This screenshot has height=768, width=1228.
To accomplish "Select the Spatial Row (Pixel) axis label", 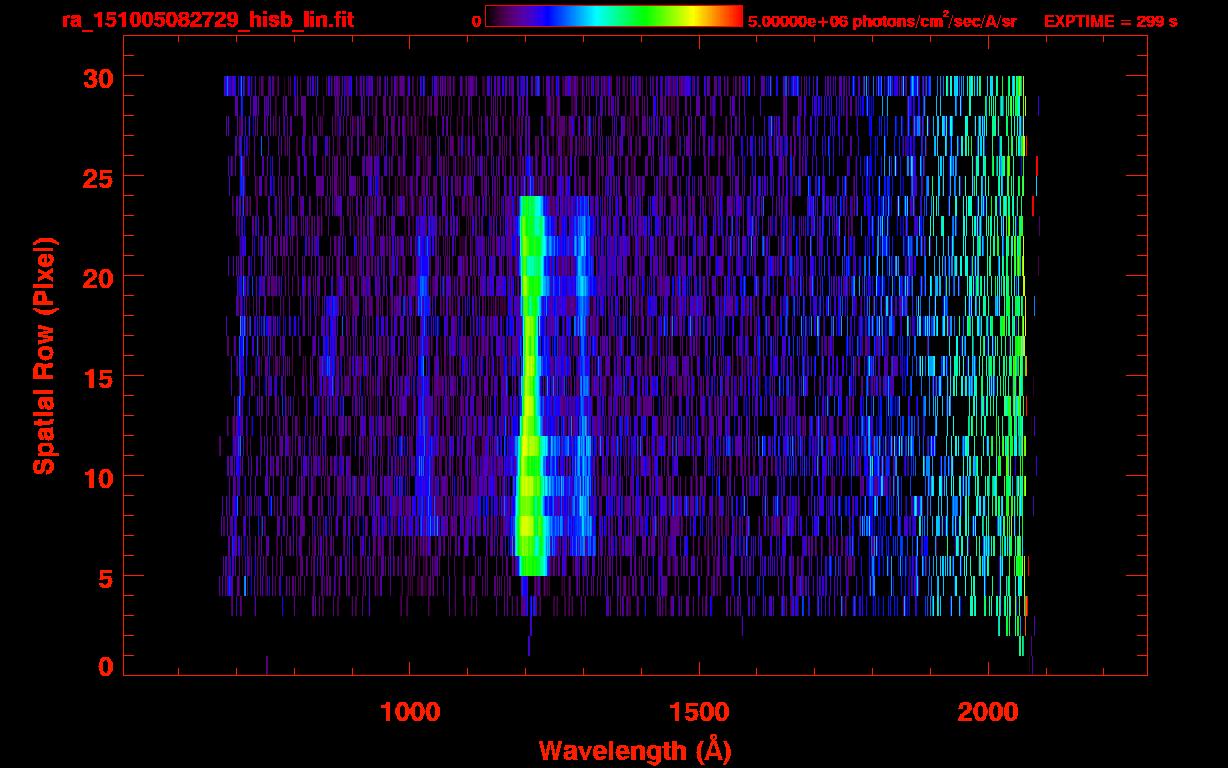I will (44, 356).
